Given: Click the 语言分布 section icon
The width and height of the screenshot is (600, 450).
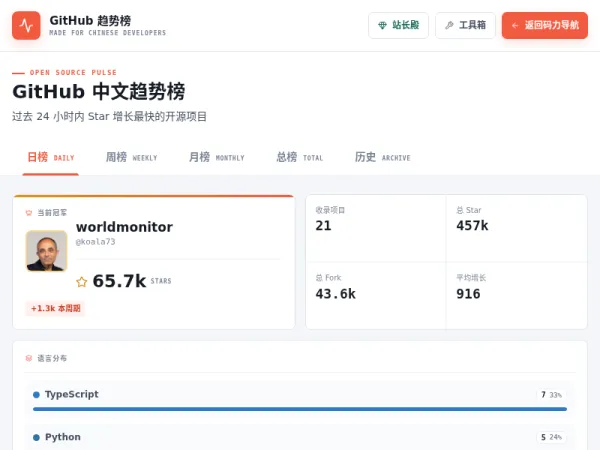Looking at the screenshot, I should [x=29, y=359].
